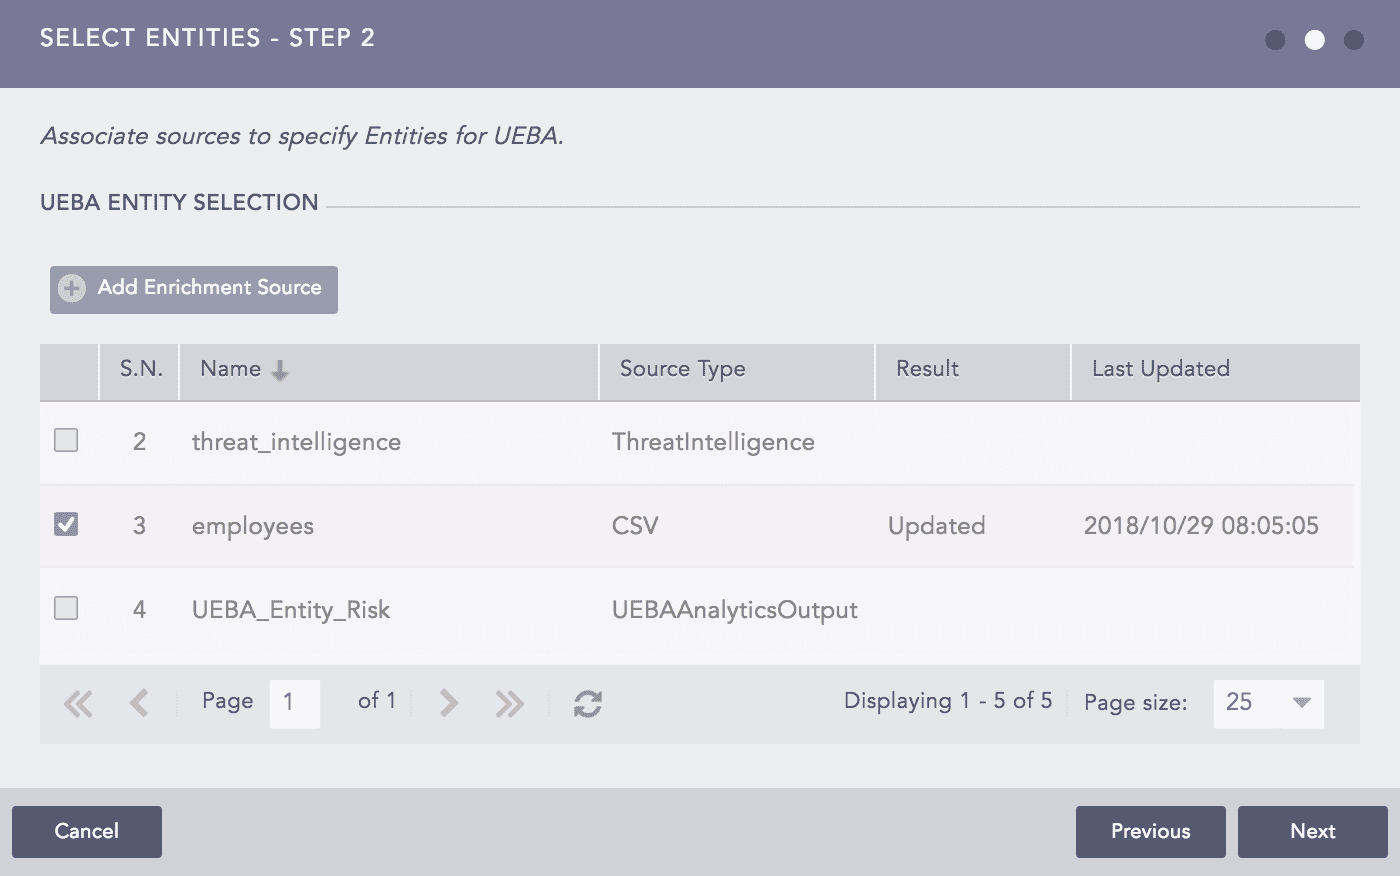This screenshot has height=876, width=1400.
Task: Refresh the entity source list
Action: [587, 703]
